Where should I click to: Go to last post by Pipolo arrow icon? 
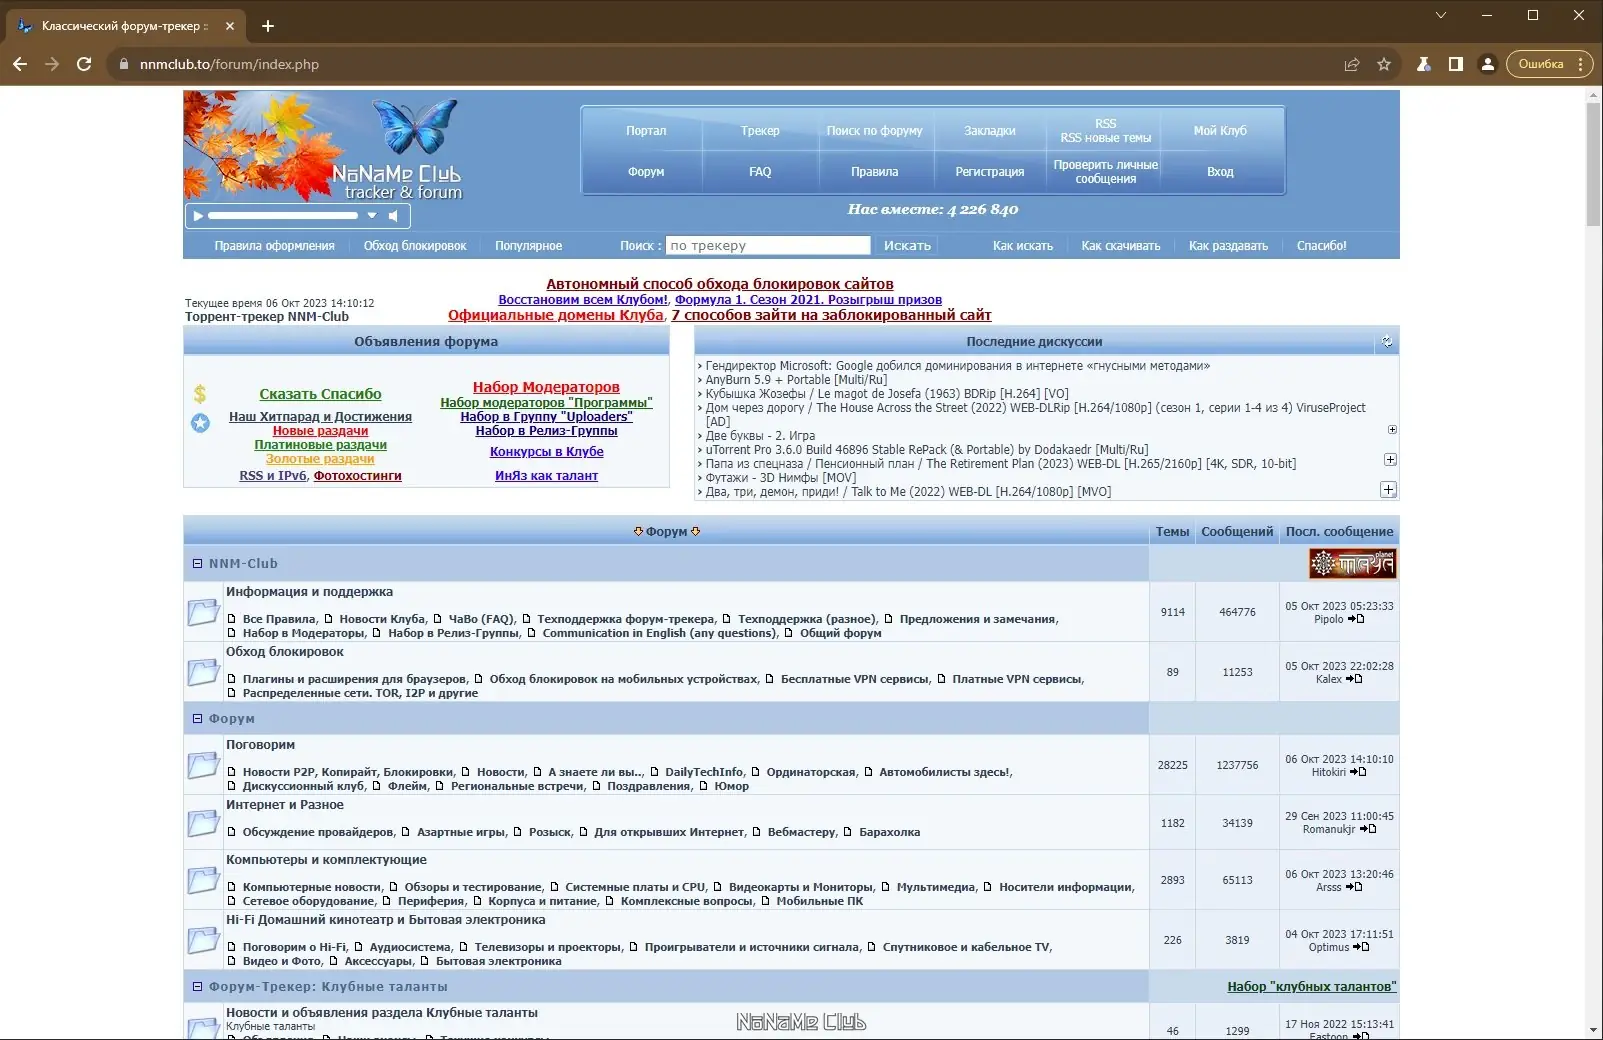click(x=1356, y=620)
